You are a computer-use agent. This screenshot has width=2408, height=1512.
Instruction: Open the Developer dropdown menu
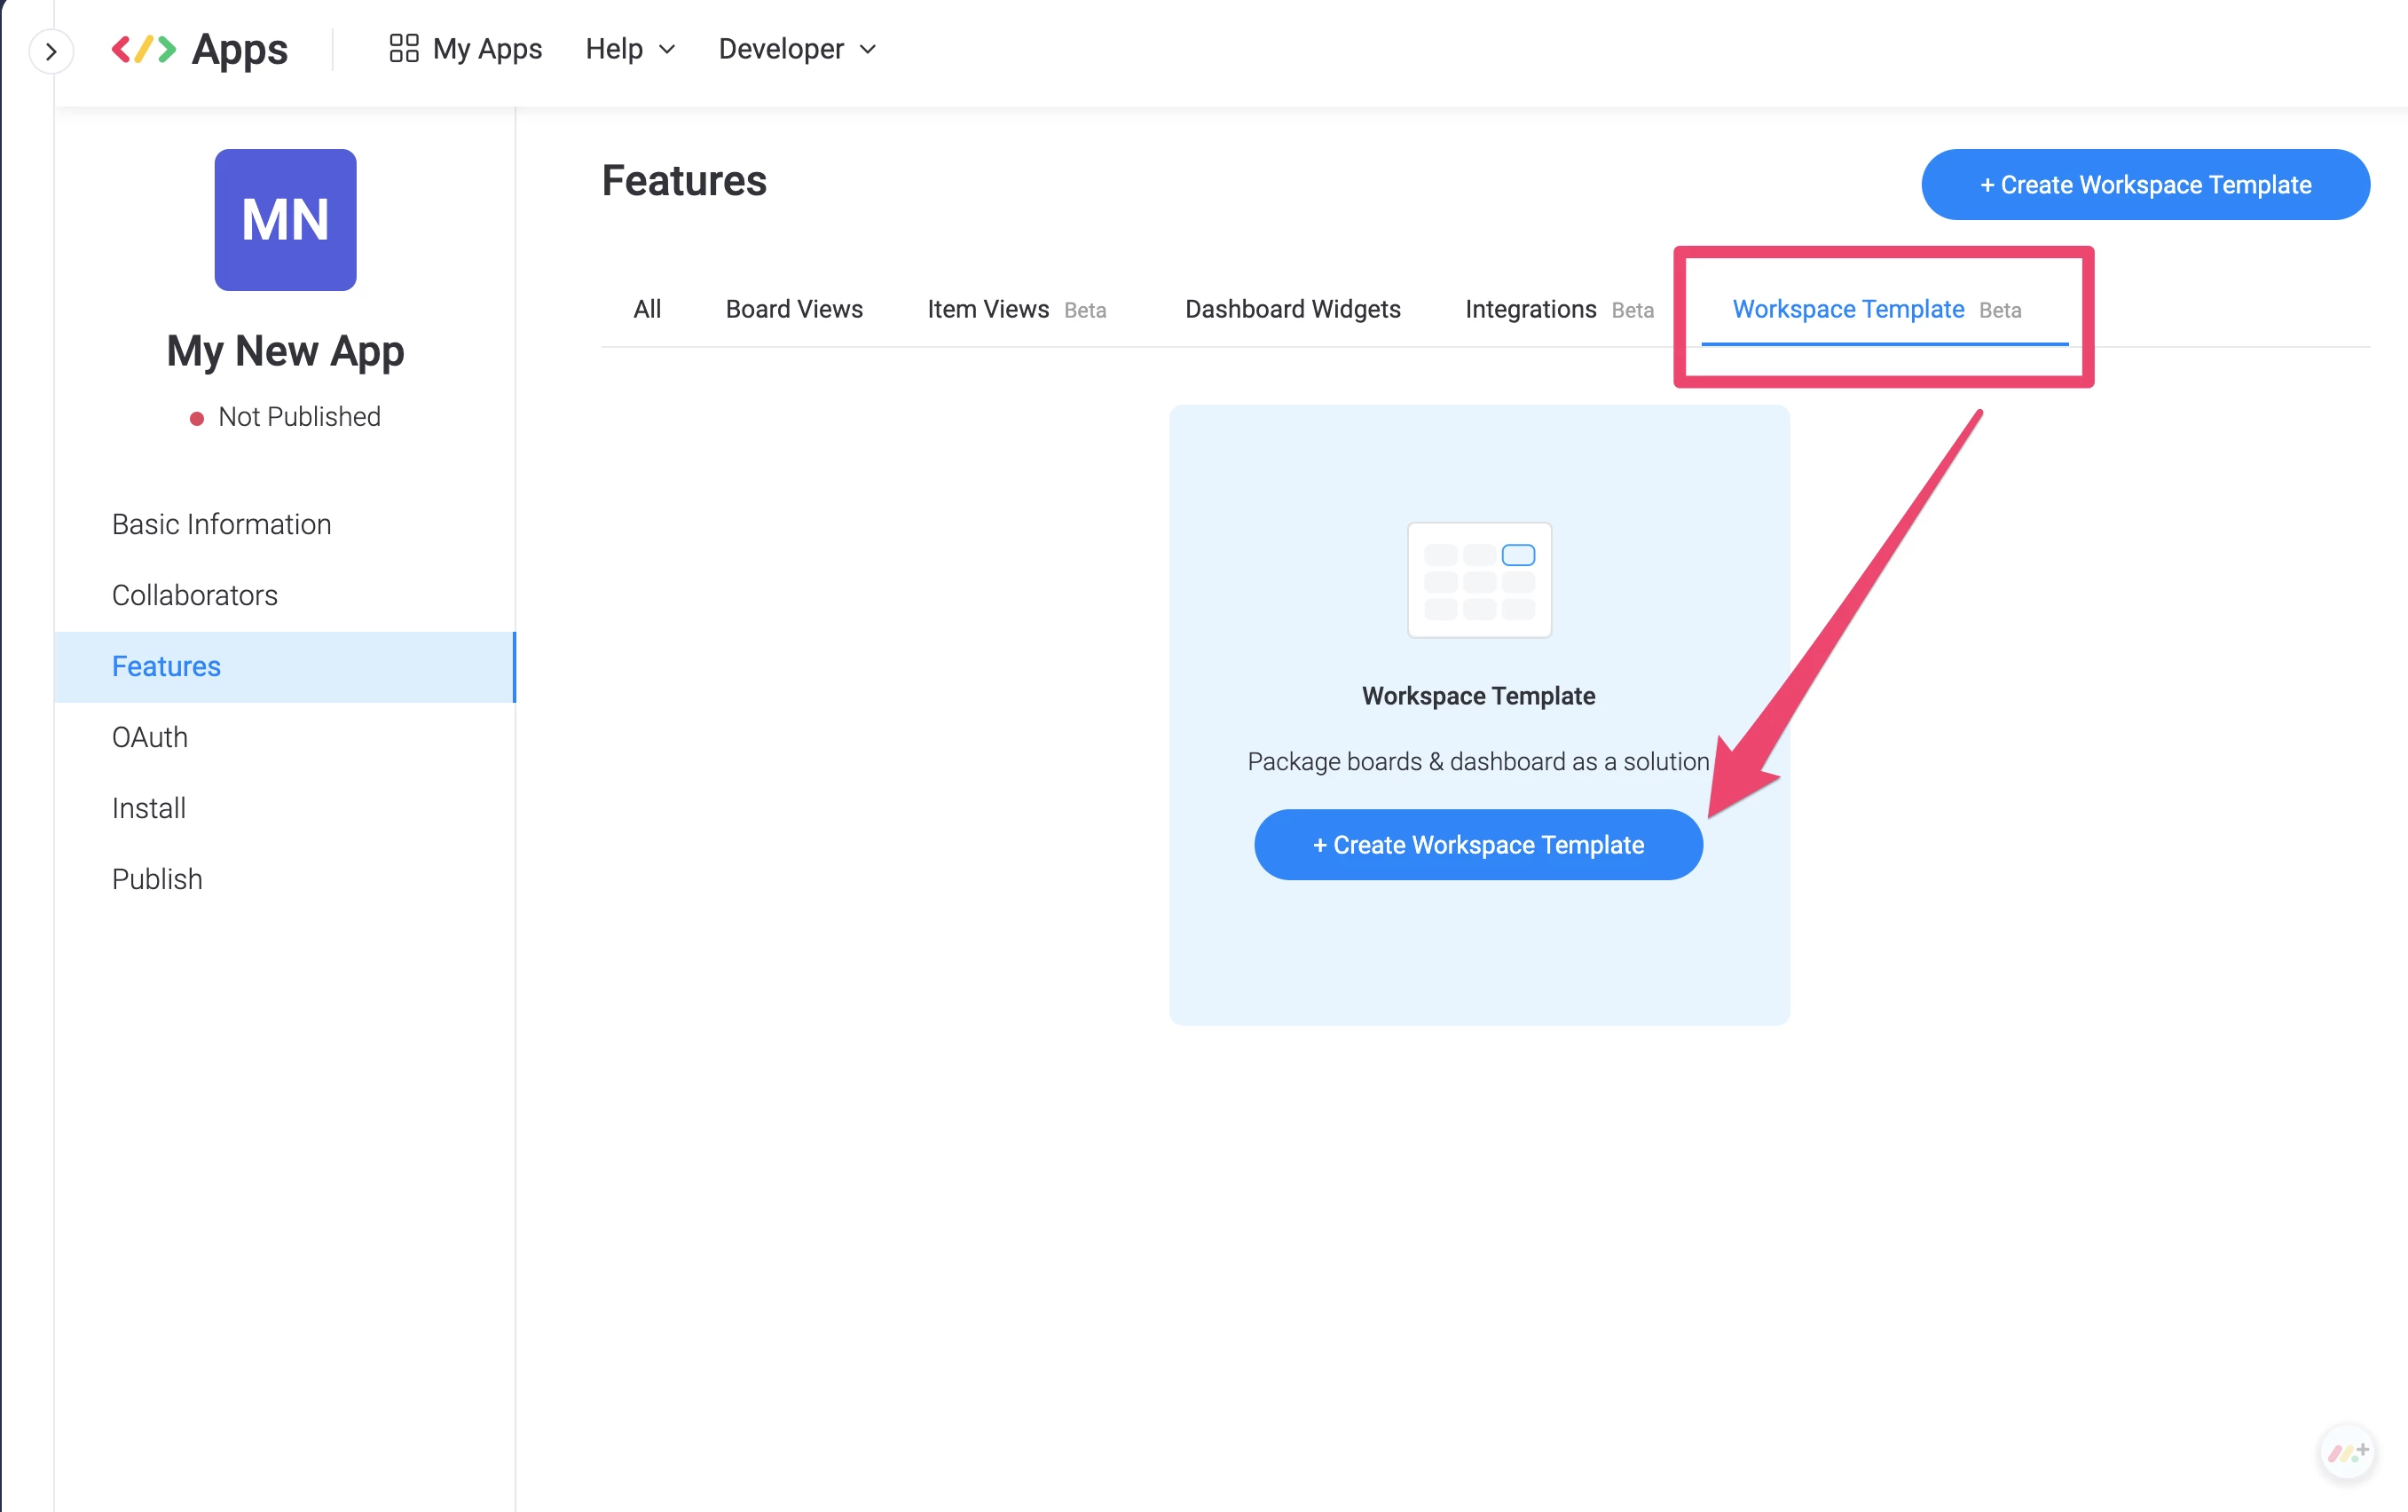click(797, 49)
